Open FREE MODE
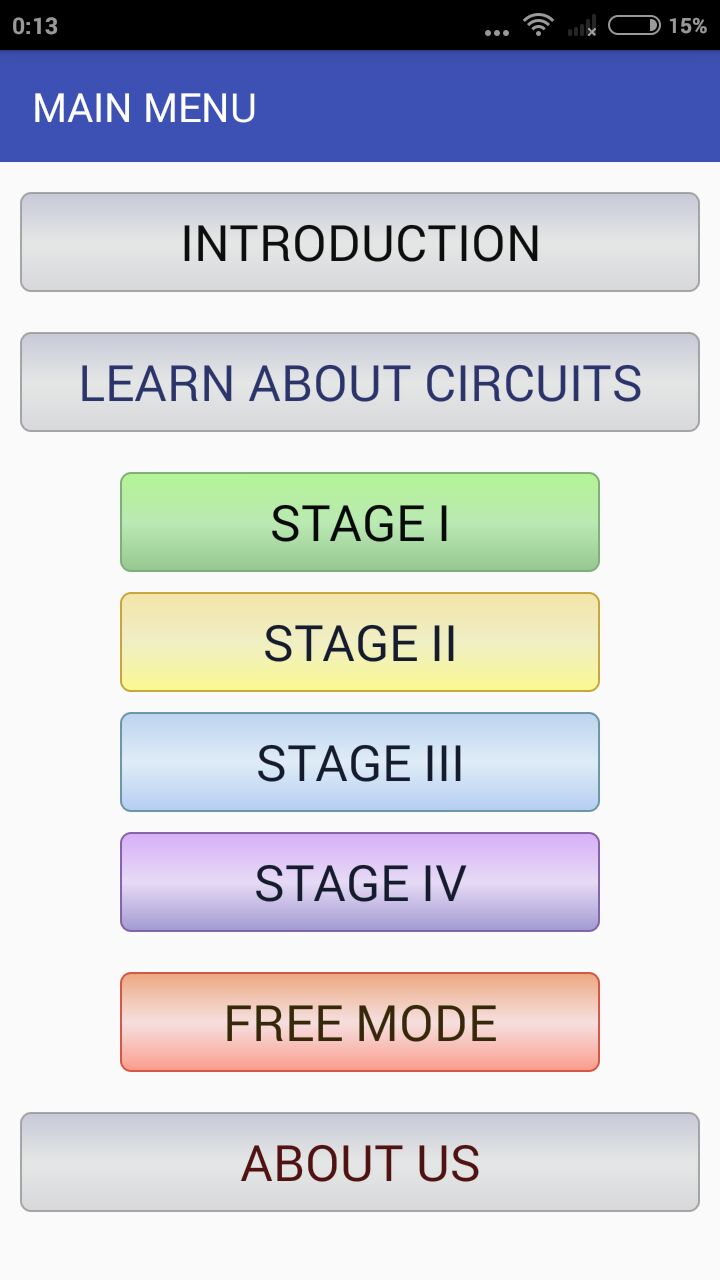Screen dimensions: 720x1280 click(x=360, y=1022)
